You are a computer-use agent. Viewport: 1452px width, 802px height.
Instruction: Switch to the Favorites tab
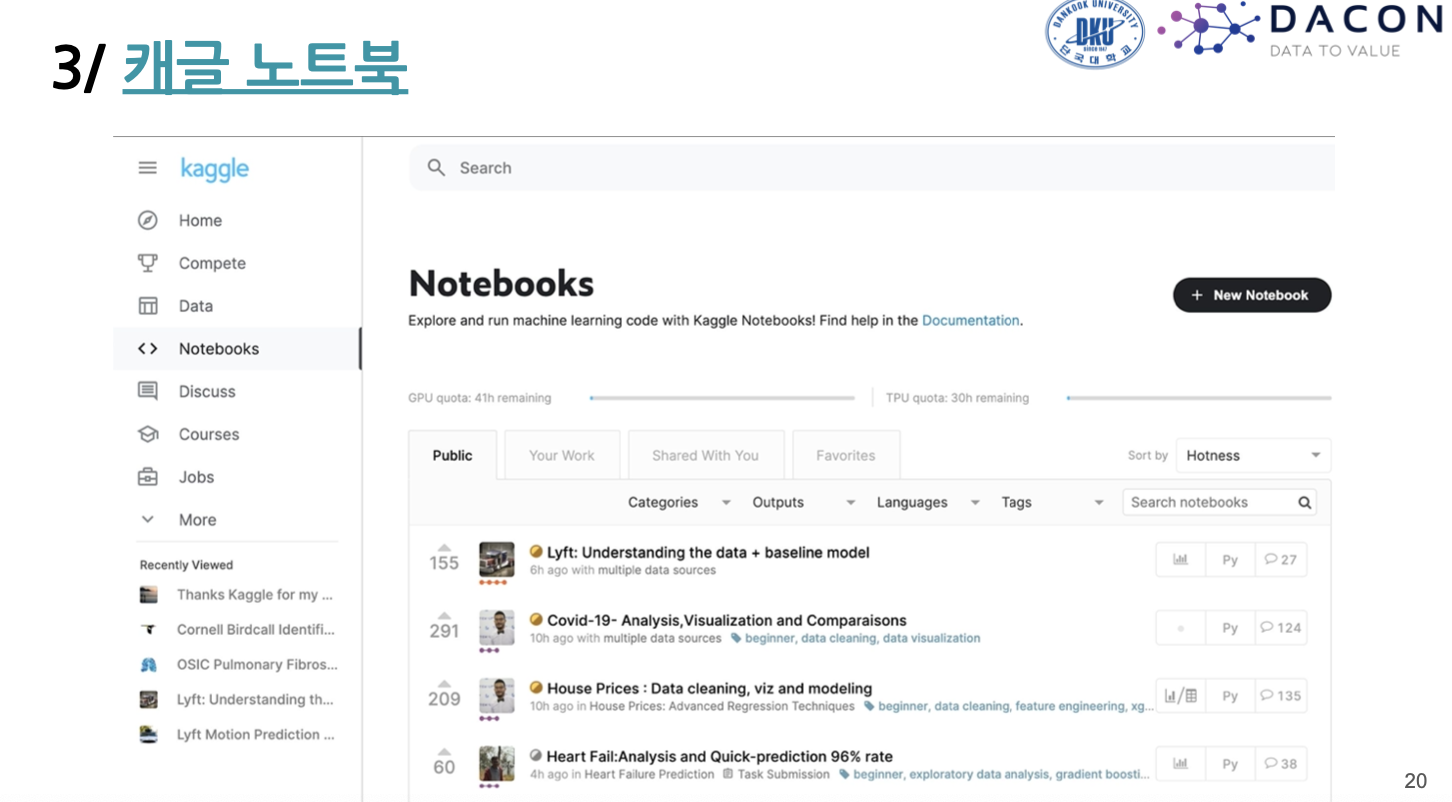(846, 455)
